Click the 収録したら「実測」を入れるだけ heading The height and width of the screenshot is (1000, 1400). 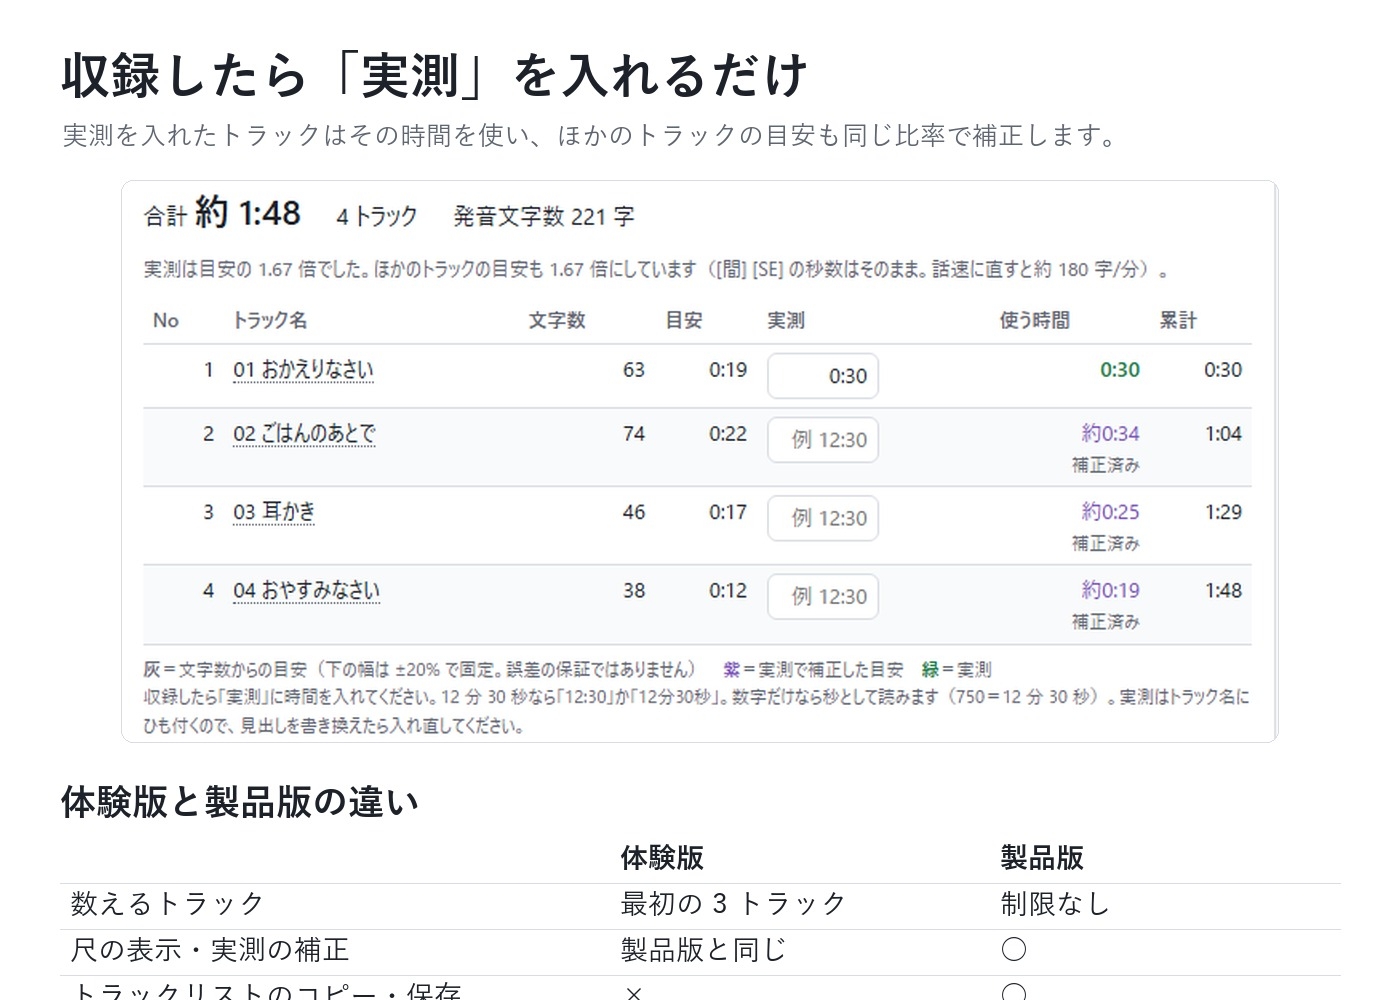tap(435, 76)
